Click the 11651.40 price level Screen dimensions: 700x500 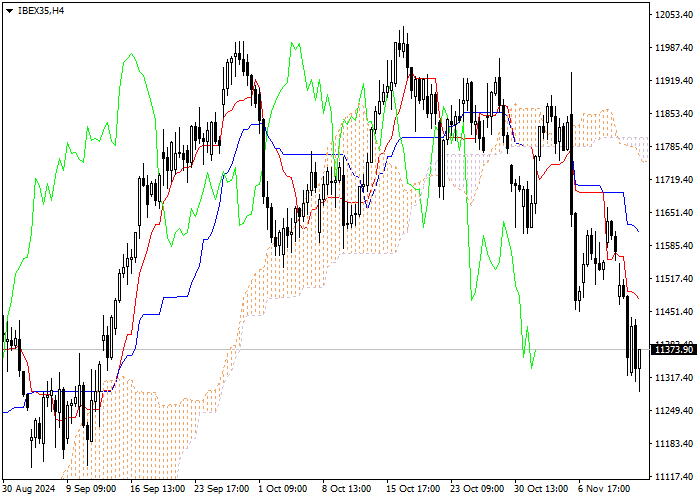click(674, 213)
